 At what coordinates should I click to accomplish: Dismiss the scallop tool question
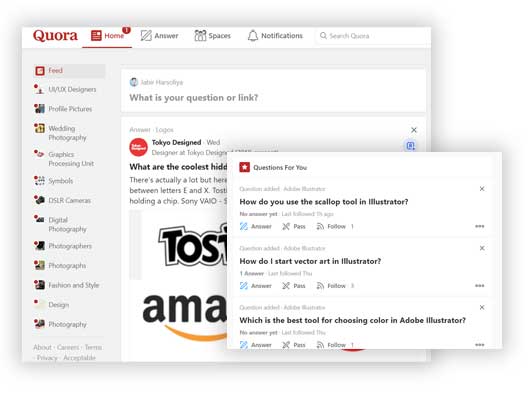point(482,189)
